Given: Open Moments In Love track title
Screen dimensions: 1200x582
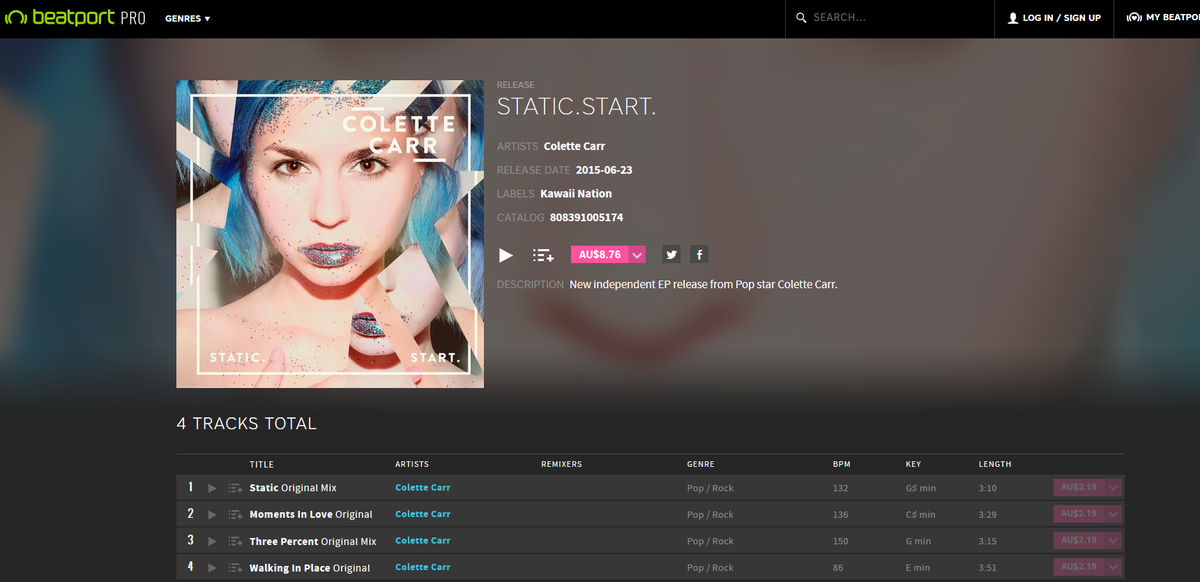Looking at the screenshot, I should 311,514.
